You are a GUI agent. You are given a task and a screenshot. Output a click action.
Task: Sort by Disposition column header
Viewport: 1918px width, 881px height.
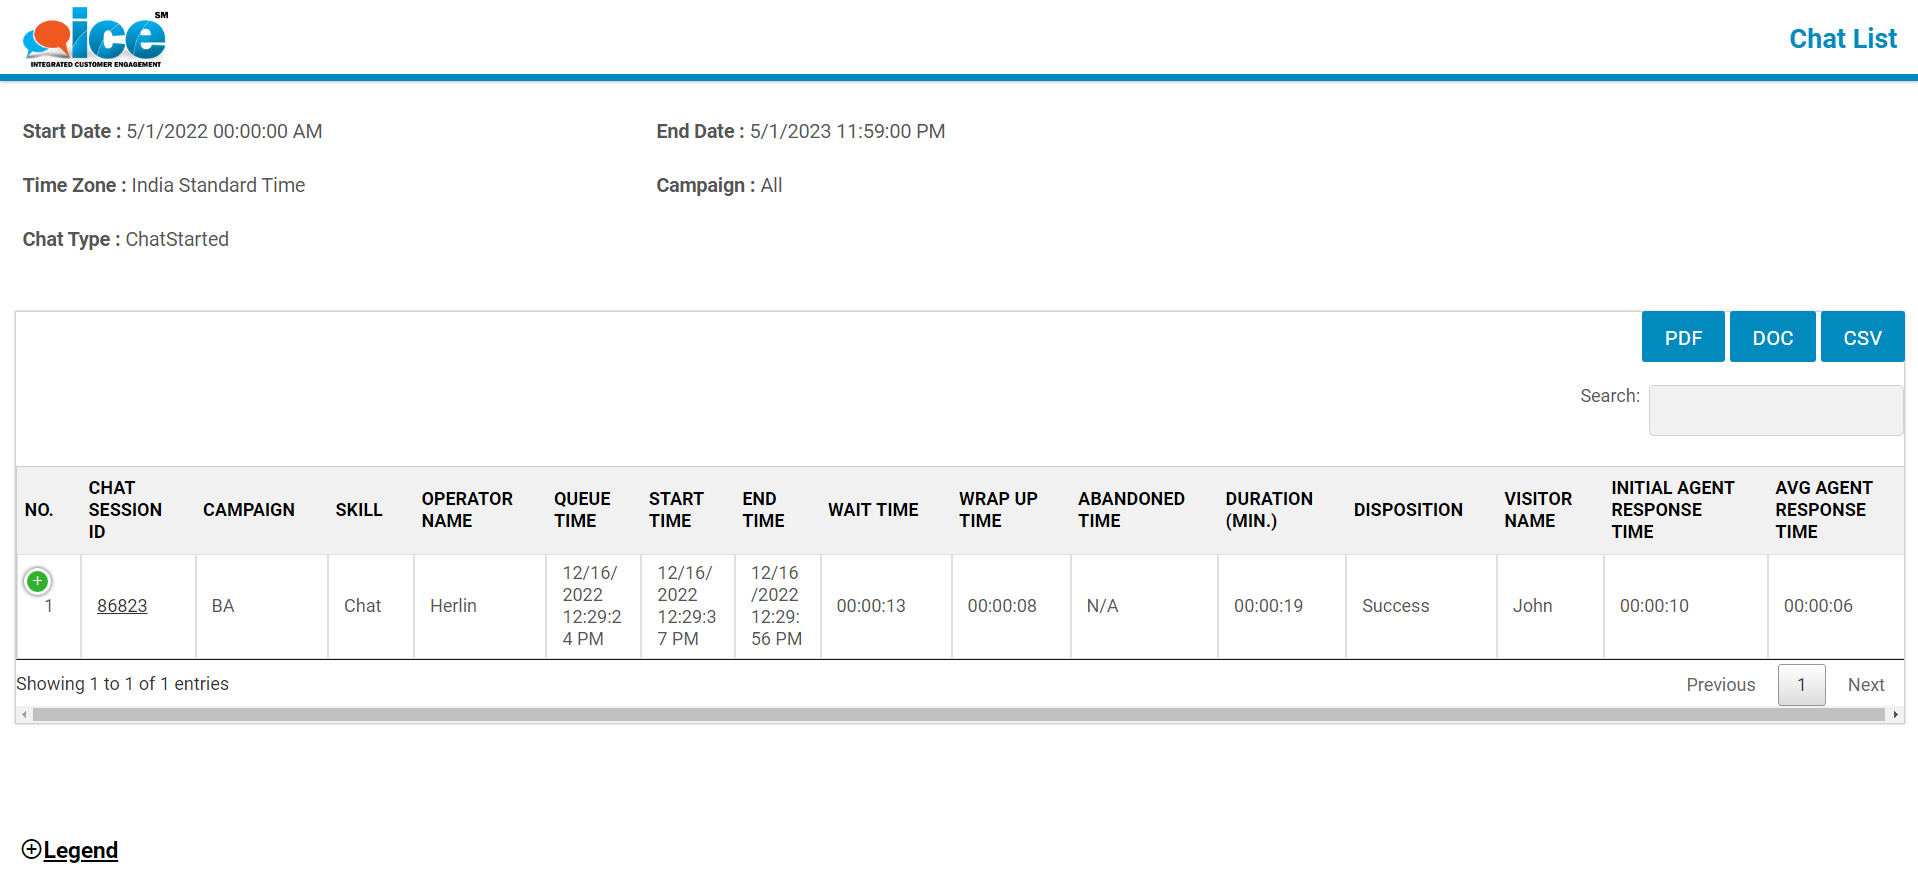click(1408, 510)
